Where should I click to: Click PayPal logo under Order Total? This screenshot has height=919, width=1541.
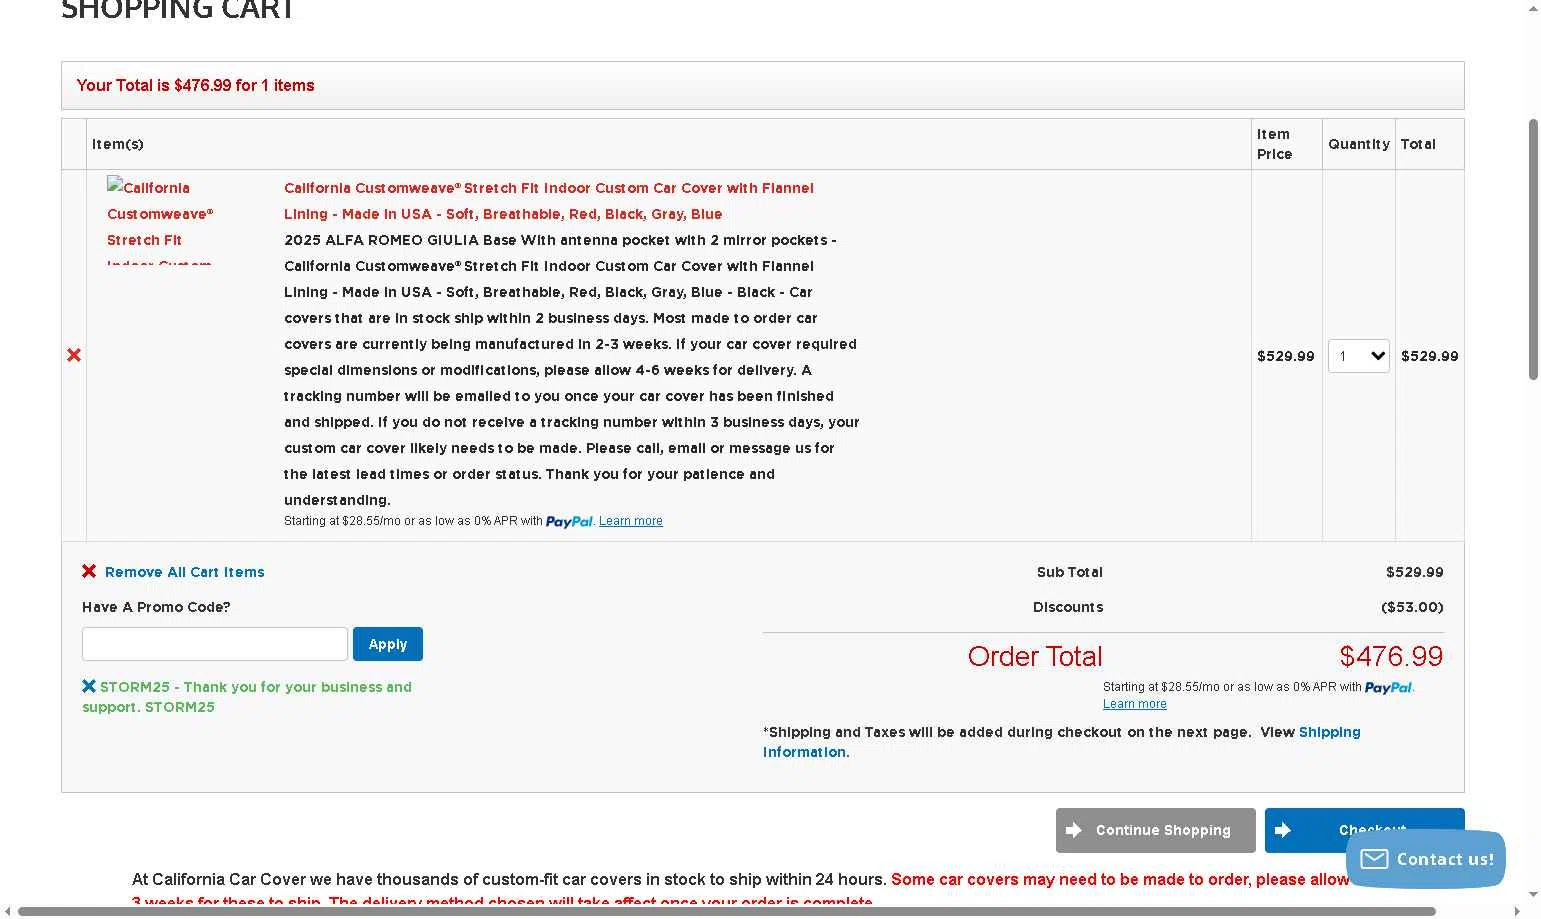click(x=1388, y=687)
